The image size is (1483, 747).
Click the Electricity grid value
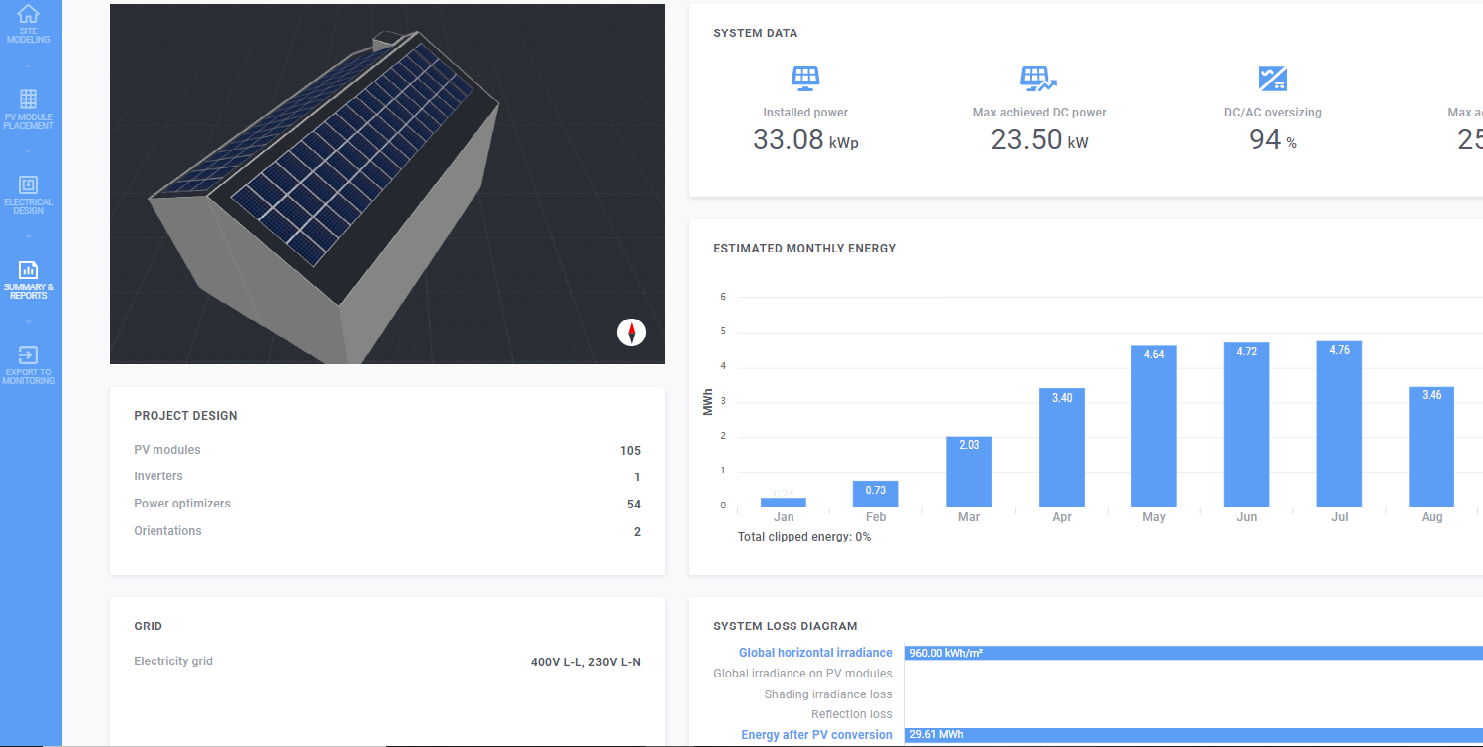pos(585,662)
